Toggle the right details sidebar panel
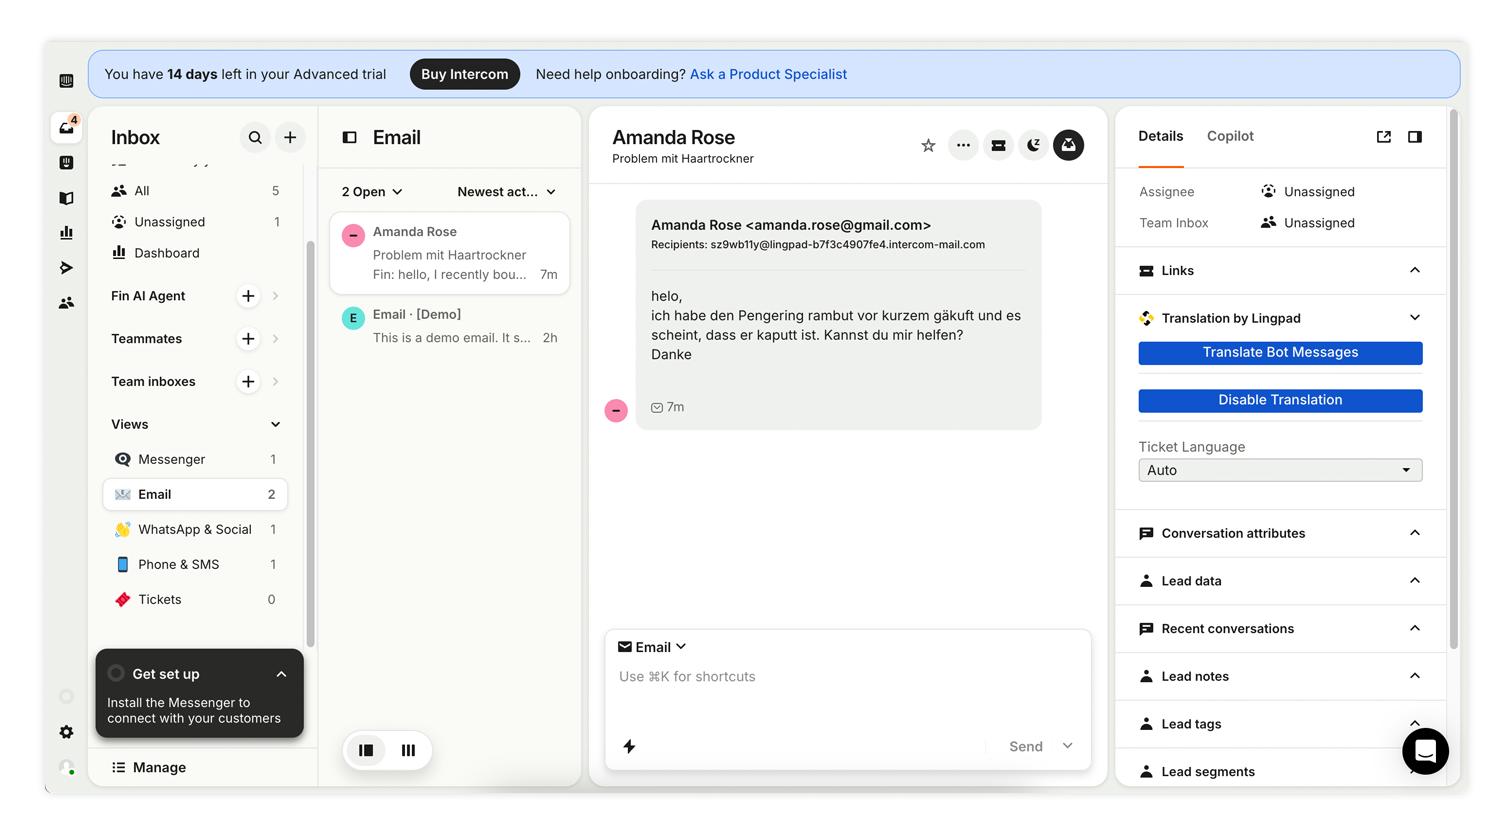The height and width of the screenshot is (834, 1512). [x=1415, y=137]
